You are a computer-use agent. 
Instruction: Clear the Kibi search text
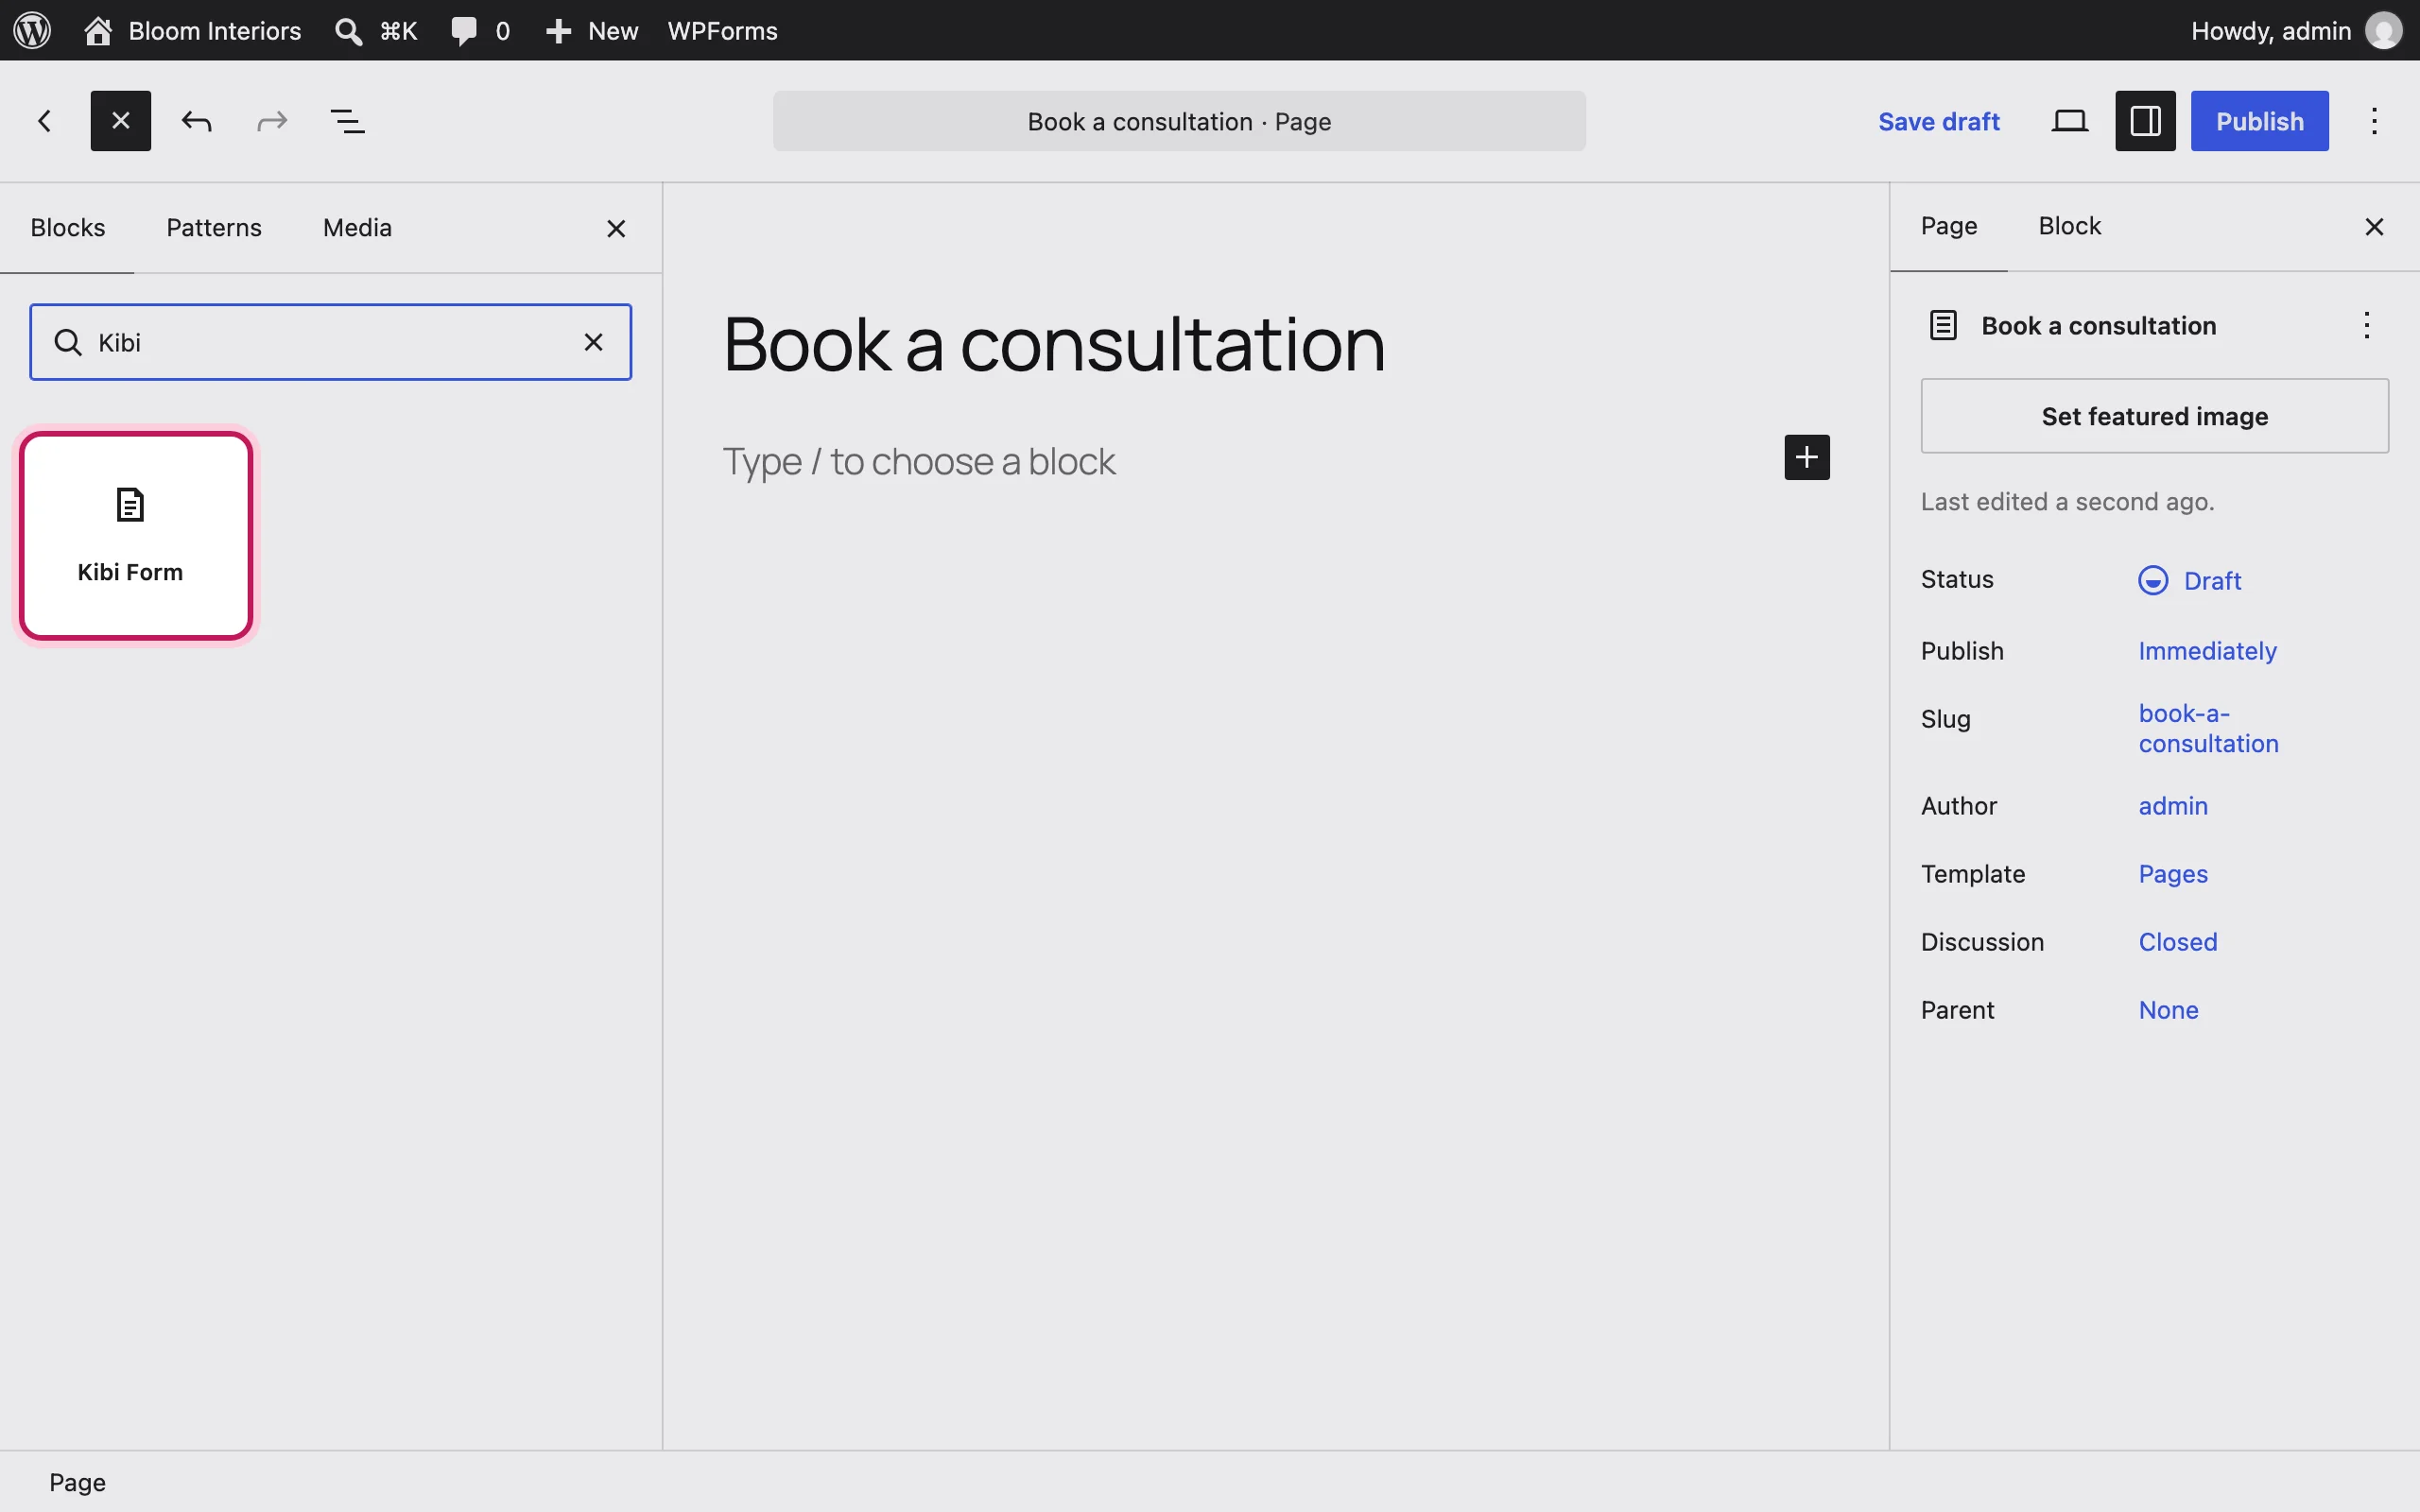[594, 342]
